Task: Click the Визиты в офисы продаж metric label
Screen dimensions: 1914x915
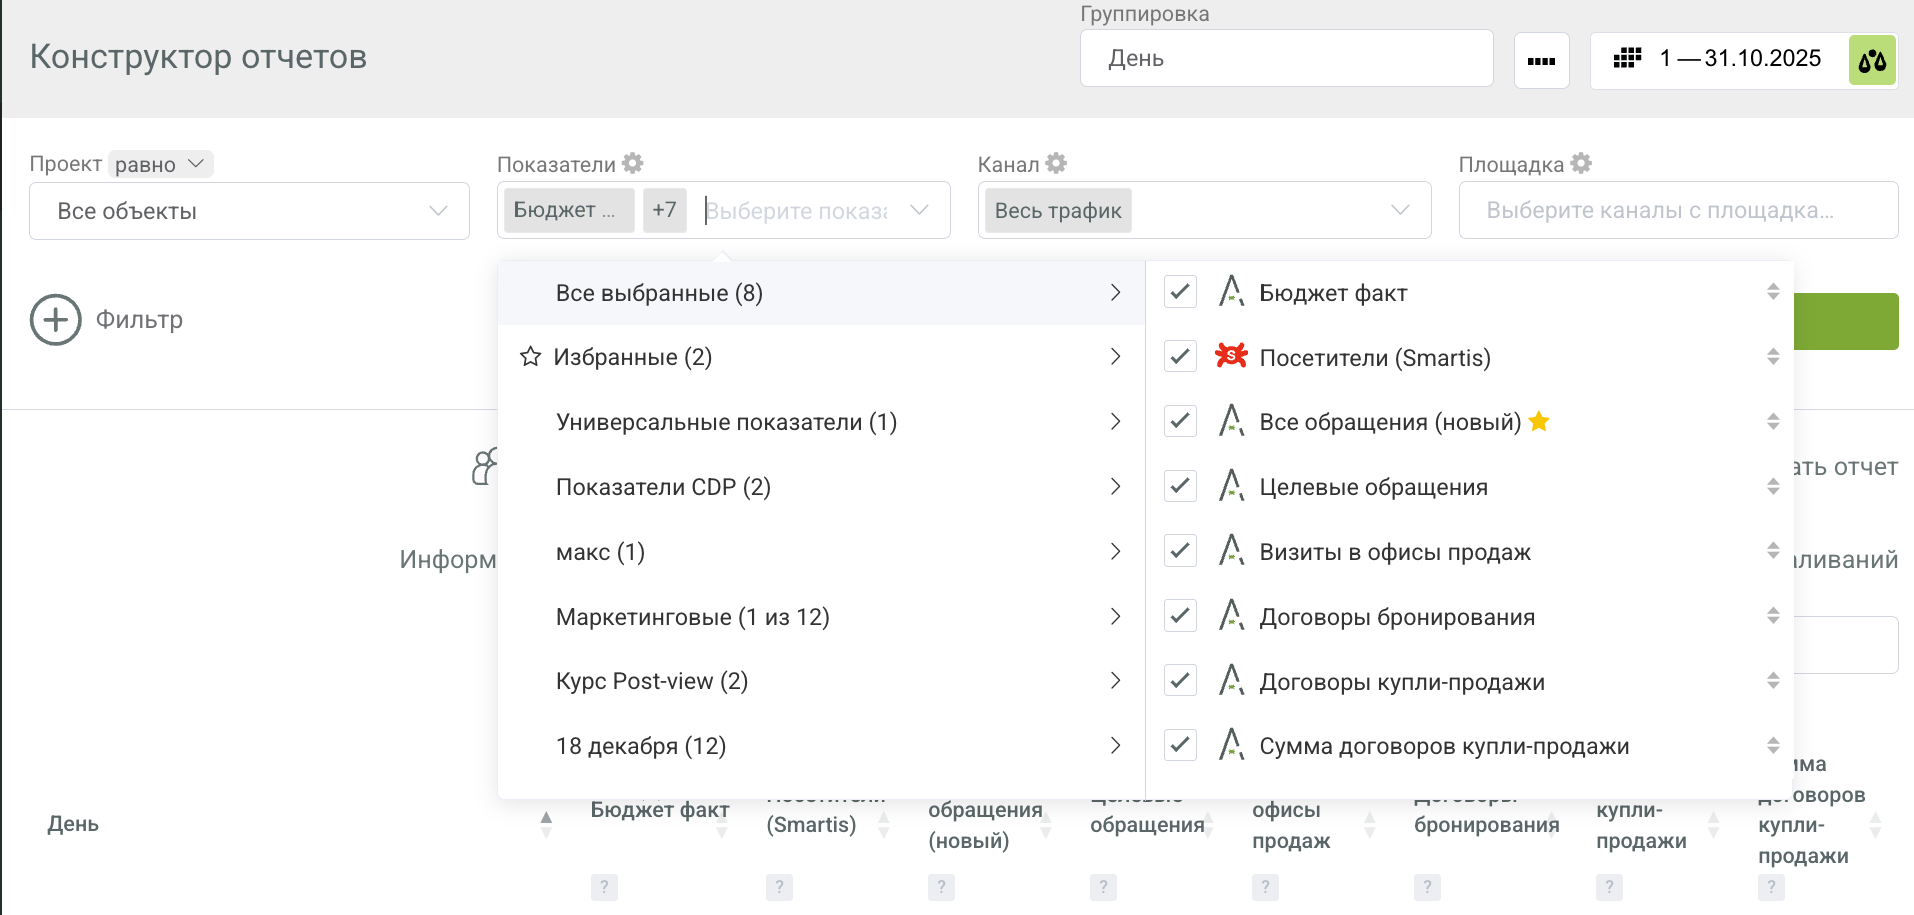Action: point(1395,551)
